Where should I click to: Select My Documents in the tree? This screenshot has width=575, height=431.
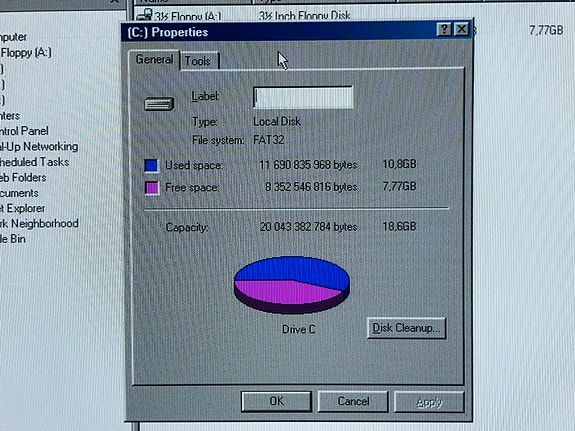pos(19,193)
